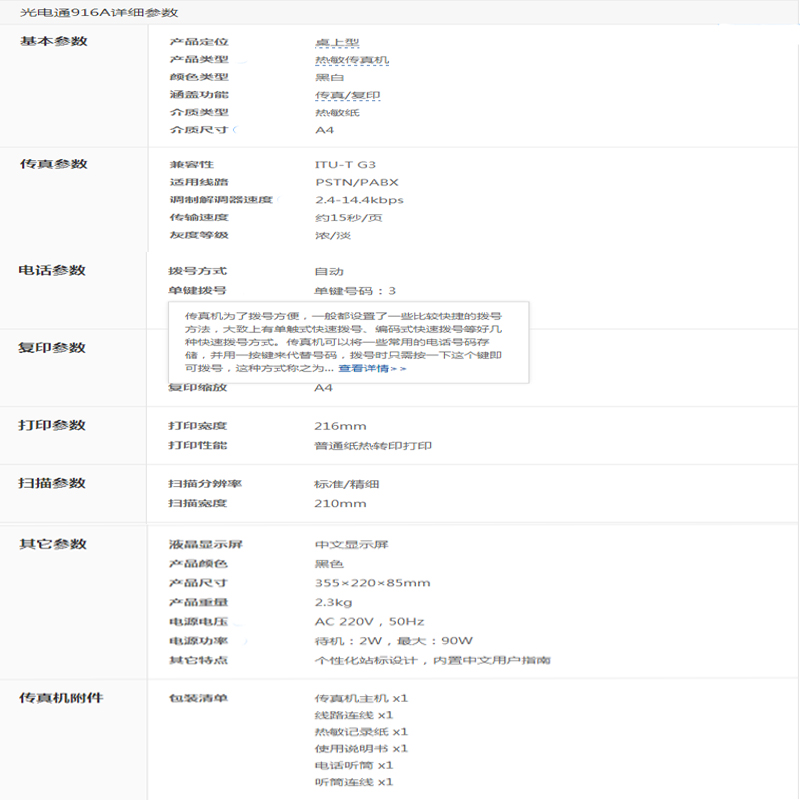Click the 灰度等级 label
This screenshot has width=800, height=800.
[x=199, y=235]
